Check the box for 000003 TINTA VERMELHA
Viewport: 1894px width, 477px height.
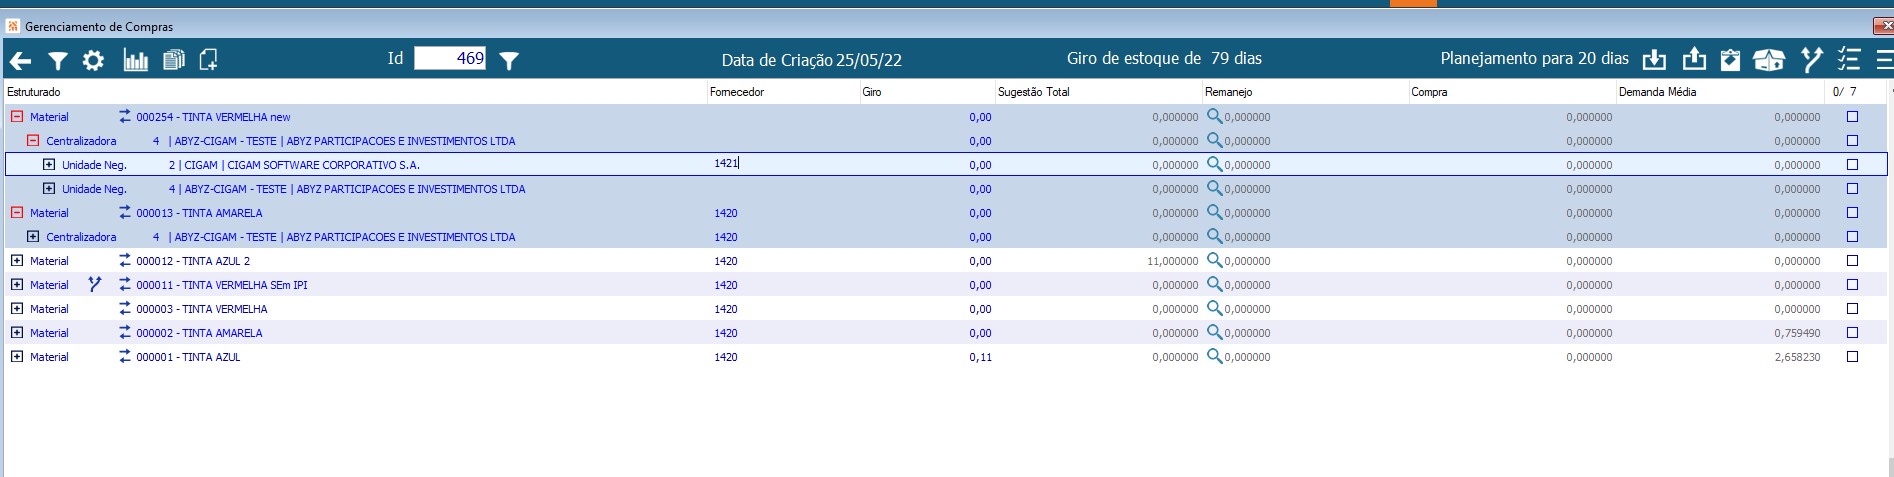(x=1852, y=309)
